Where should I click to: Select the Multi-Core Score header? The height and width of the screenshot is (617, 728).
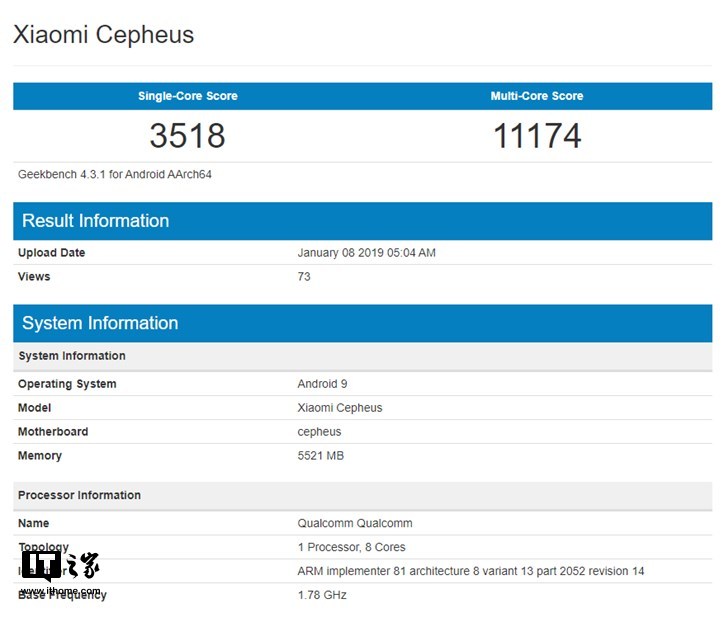[537, 96]
